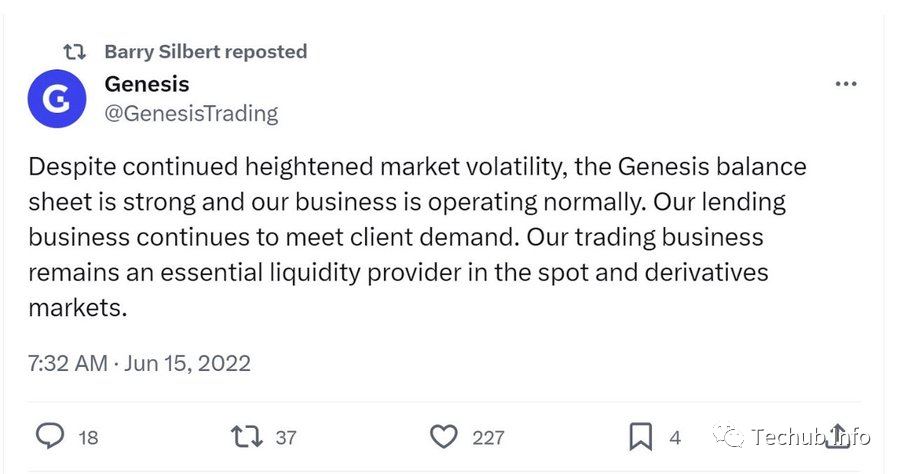Click the WeChat logo in the watermark
900x474 pixels.
click(x=730, y=436)
